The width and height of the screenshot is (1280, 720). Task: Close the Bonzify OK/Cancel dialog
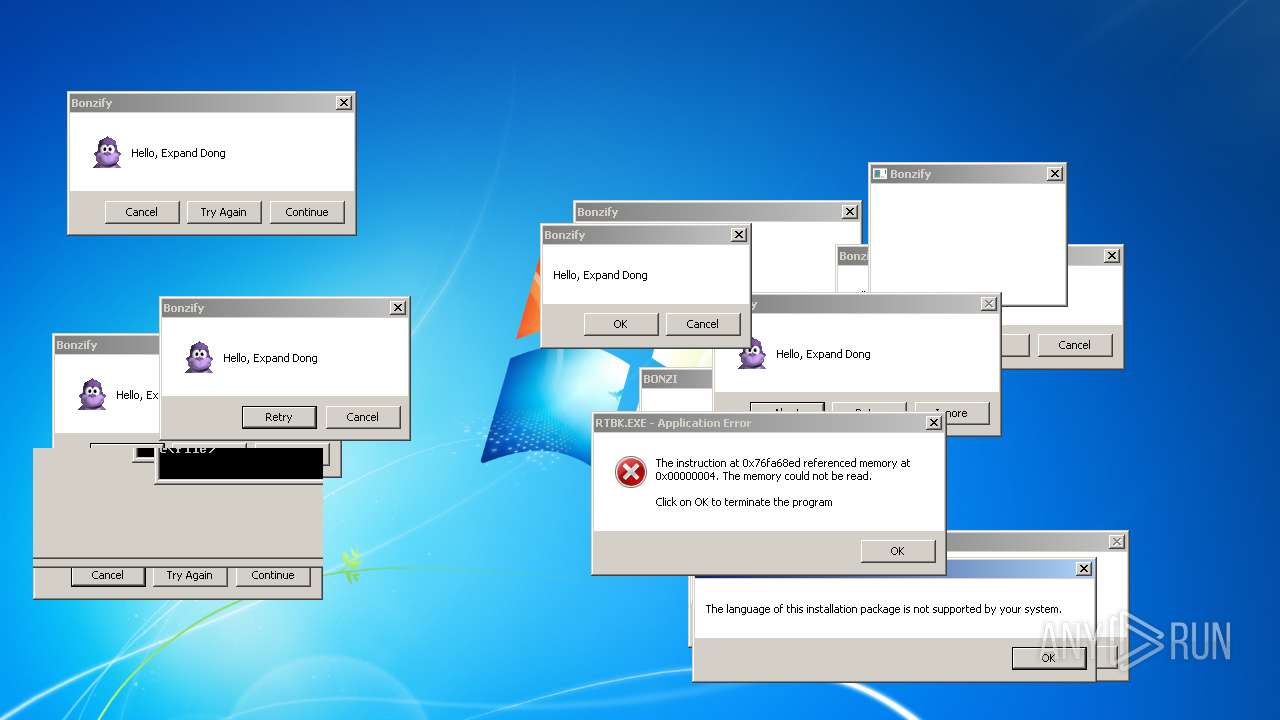(x=738, y=235)
